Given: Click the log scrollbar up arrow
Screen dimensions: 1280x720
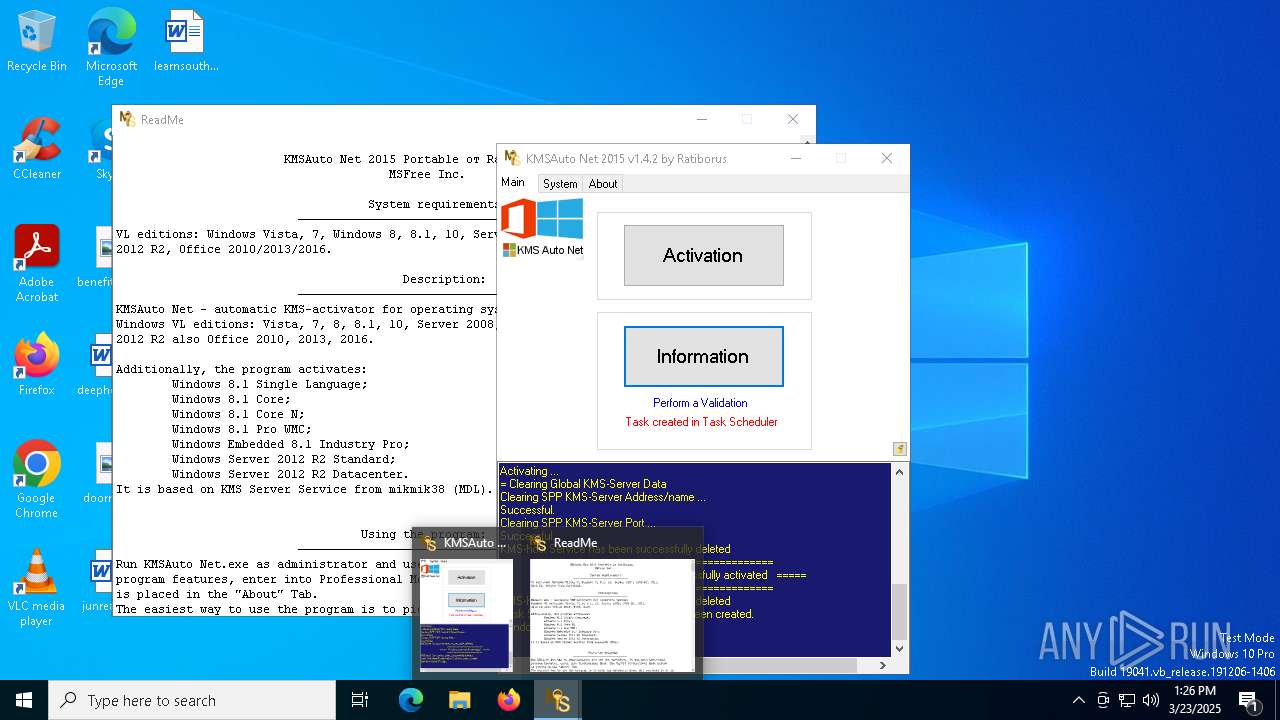Looking at the screenshot, I should pyautogui.click(x=899, y=472).
